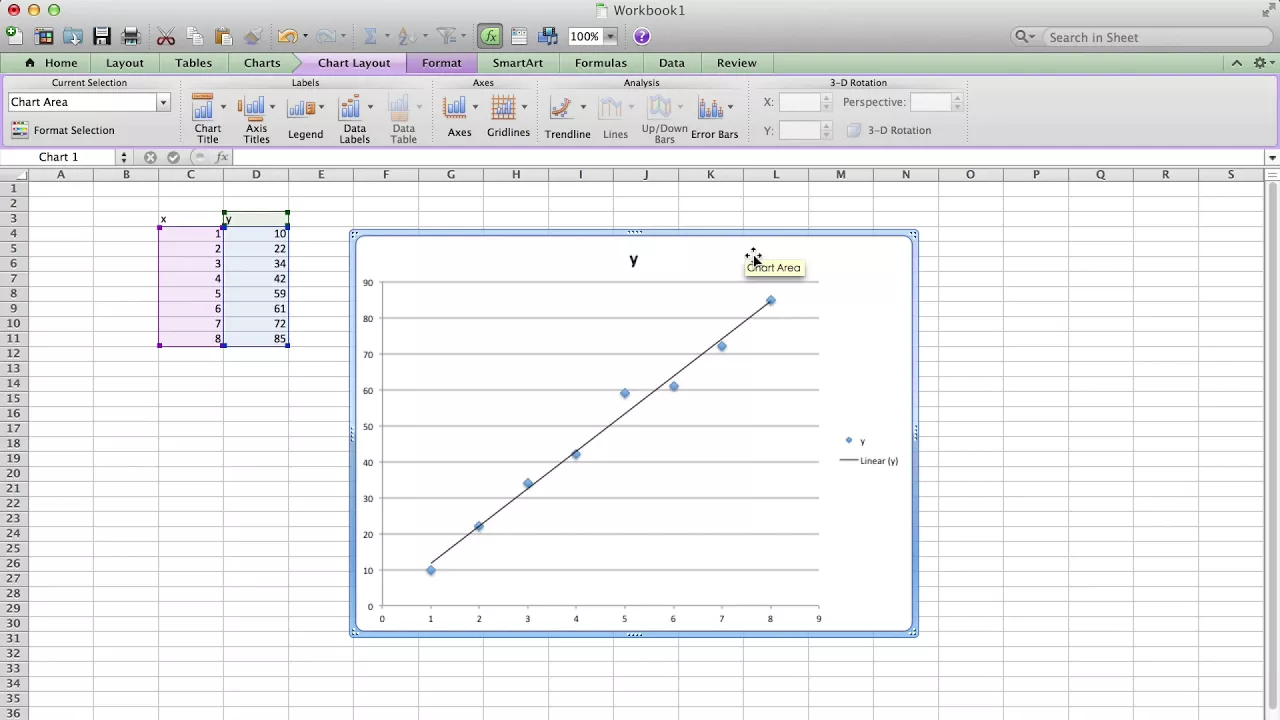1280x720 pixels.
Task: Click the Axis Titles button
Action: click(256, 119)
